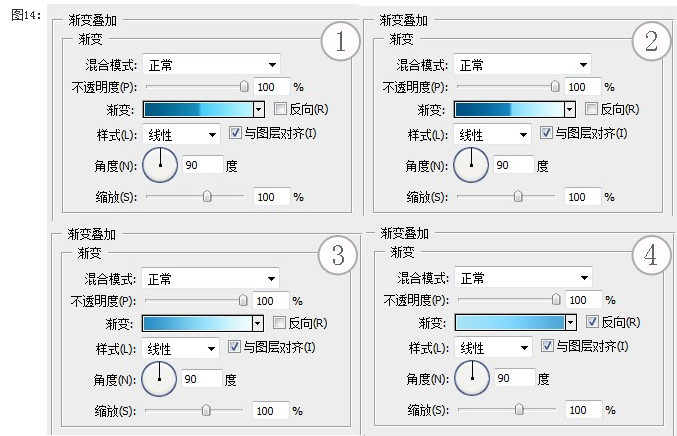Screen dimensions: 677x436
Task: Toggle 与图层对齐 checkbox in panel 2
Action: point(546,133)
